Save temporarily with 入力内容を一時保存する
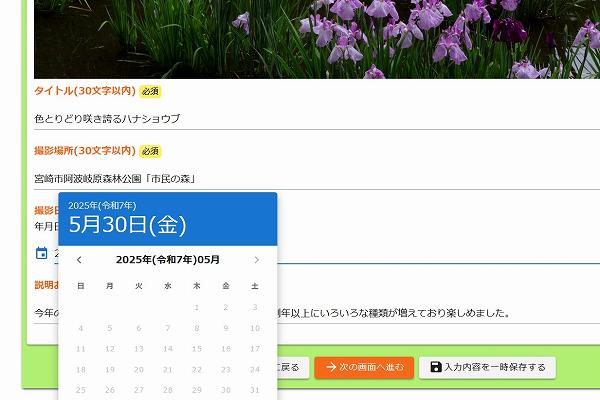 (487, 367)
